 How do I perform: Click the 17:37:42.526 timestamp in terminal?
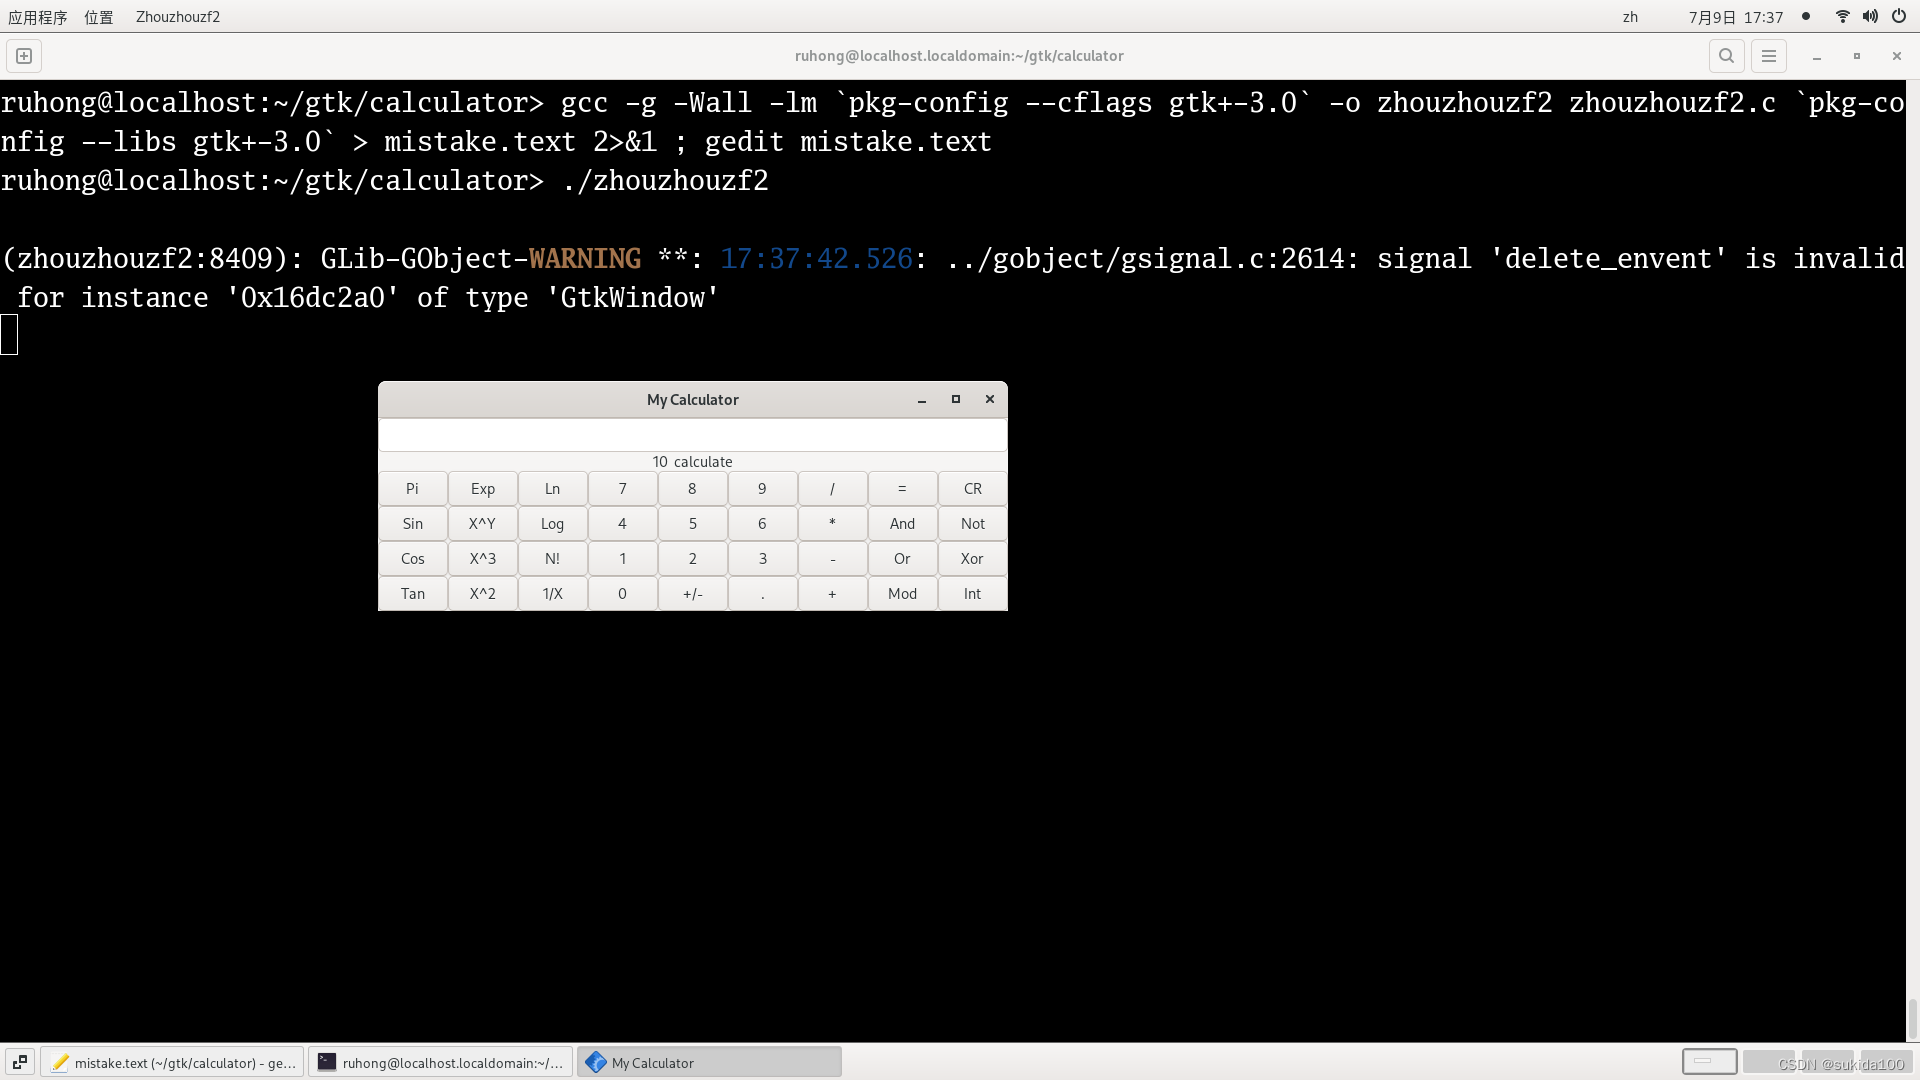pyautogui.click(x=817, y=259)
